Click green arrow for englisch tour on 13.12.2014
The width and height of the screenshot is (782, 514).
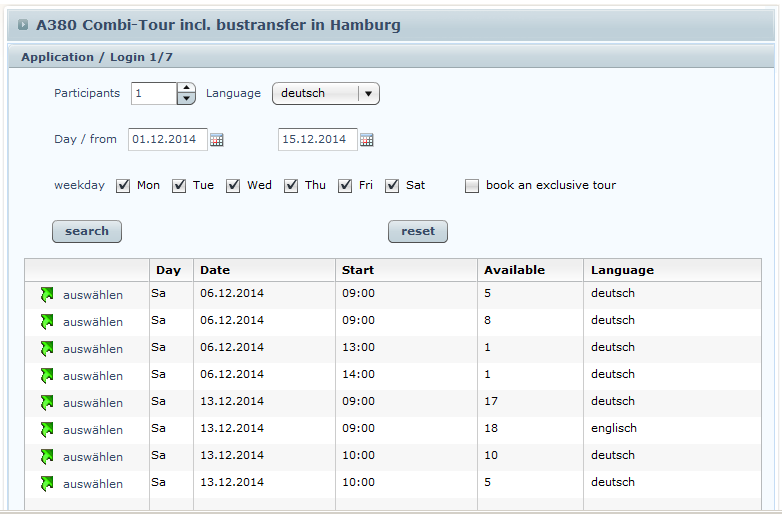pos(47,430)
